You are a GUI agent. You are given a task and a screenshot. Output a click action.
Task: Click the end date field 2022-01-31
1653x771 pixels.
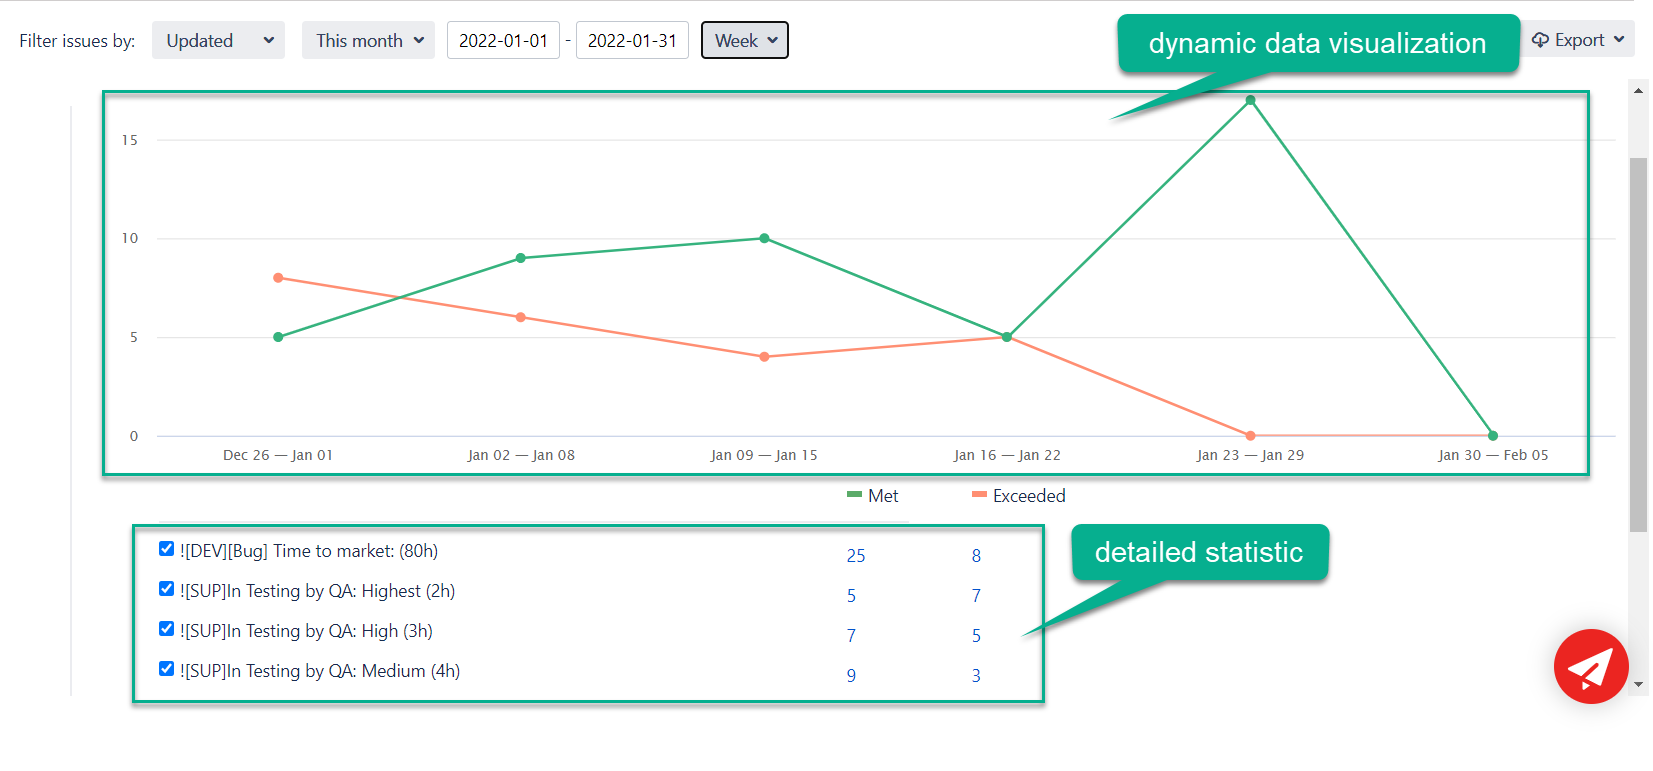tap(632, 41)
